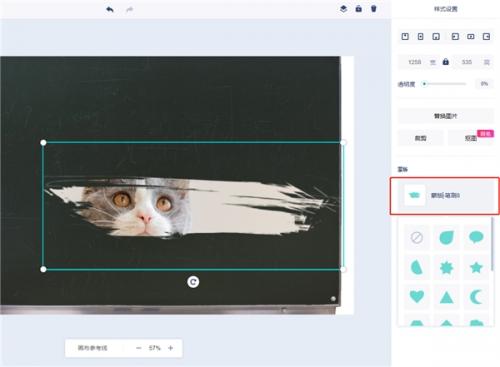Click the redo arrow in top toolbar
500x367 pixels.
point(129,9)
